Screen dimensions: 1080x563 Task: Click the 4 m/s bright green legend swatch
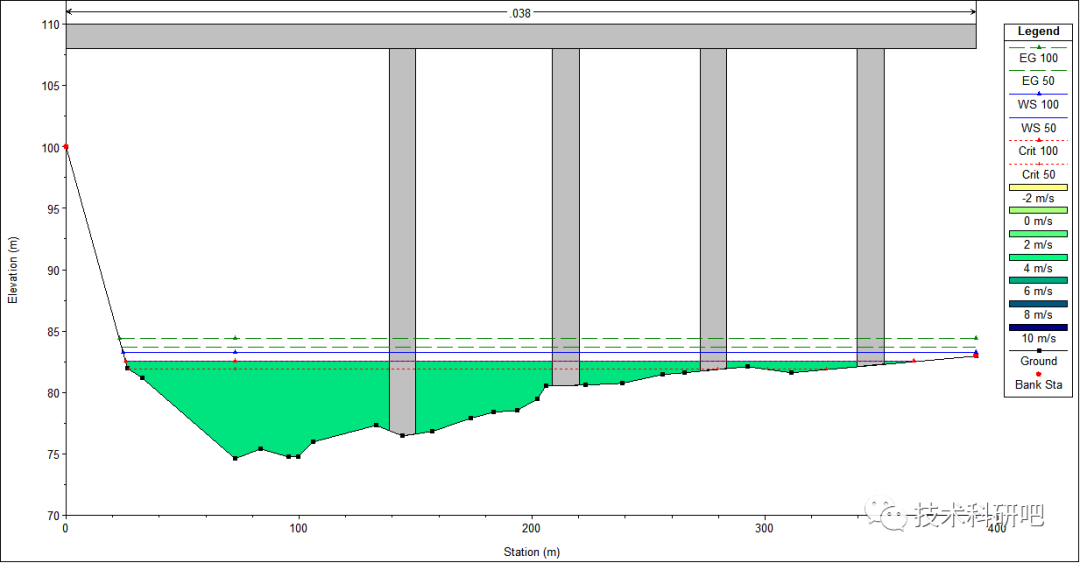pyautogui.click(x=1038, y=257)
